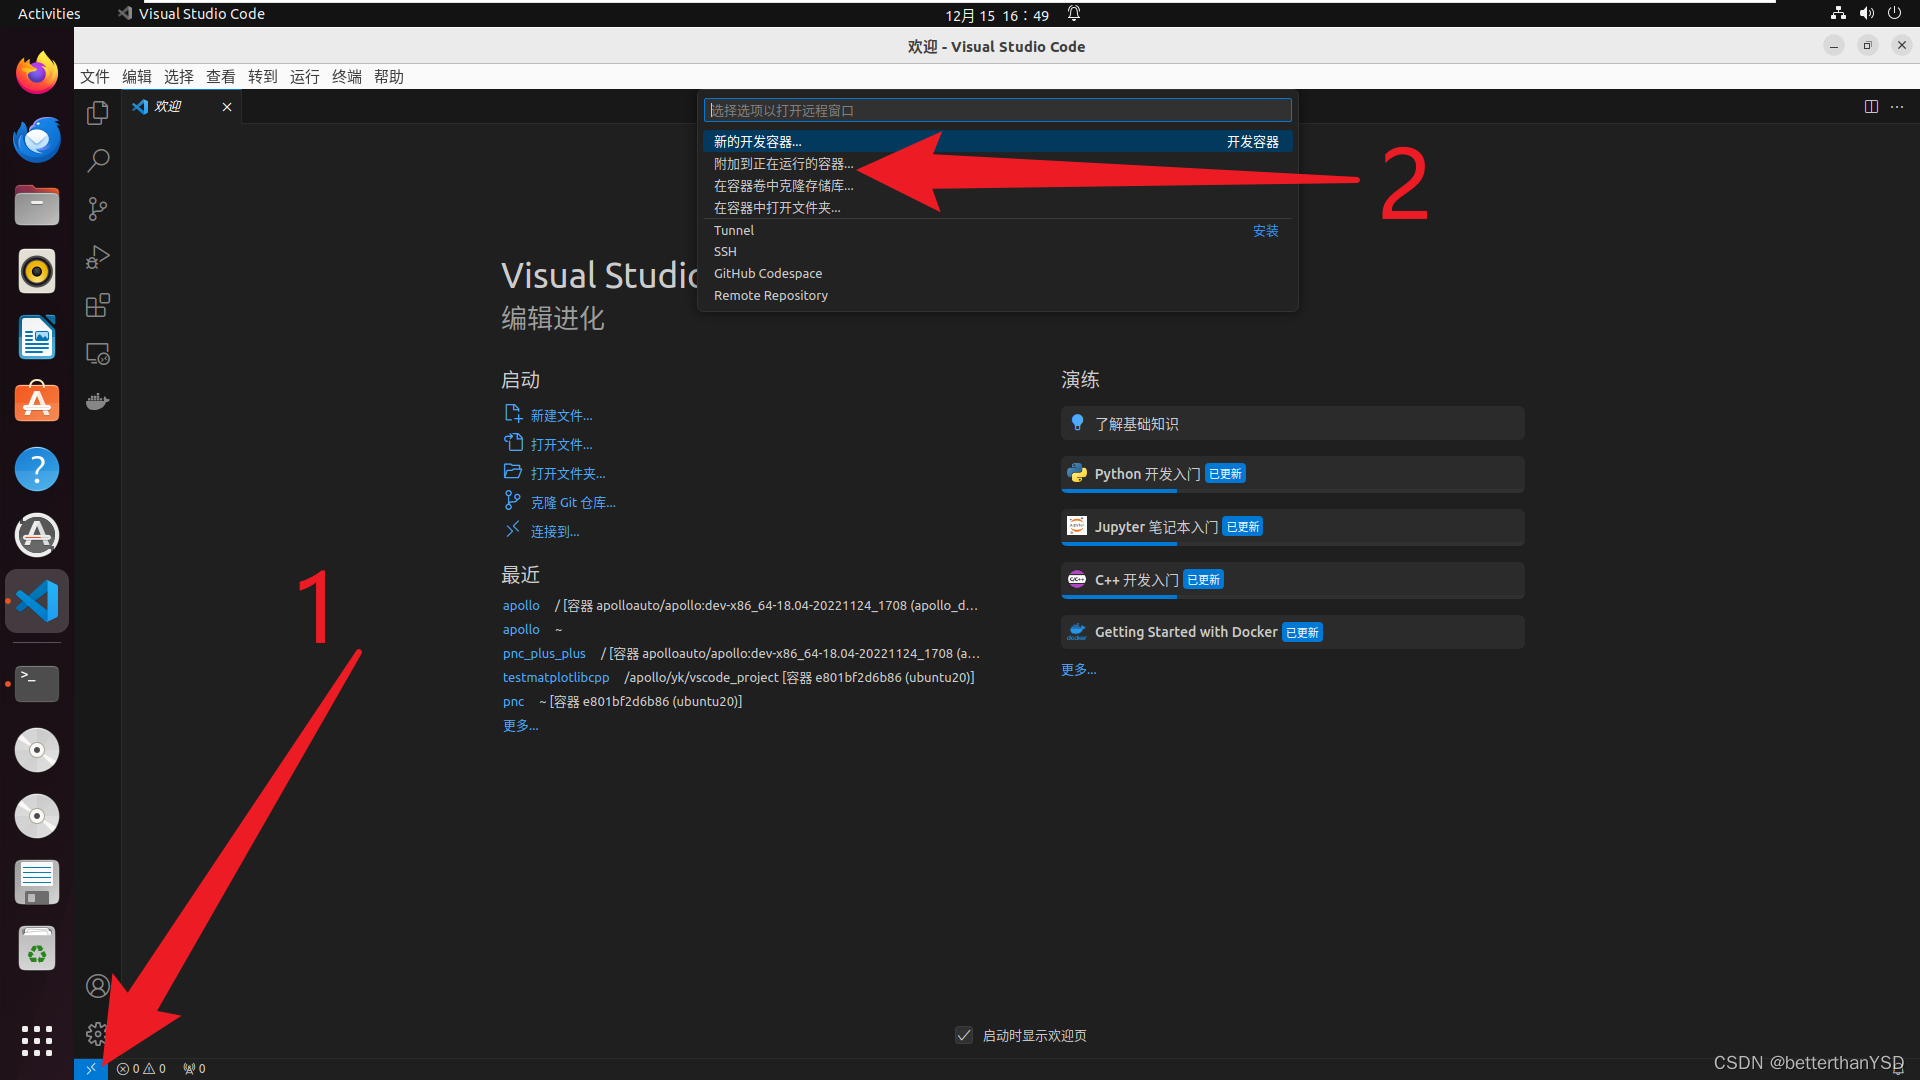1920x1080 pixels.
Task: Open the Docker view in activity bar
Action: click(x=97, y=401)
